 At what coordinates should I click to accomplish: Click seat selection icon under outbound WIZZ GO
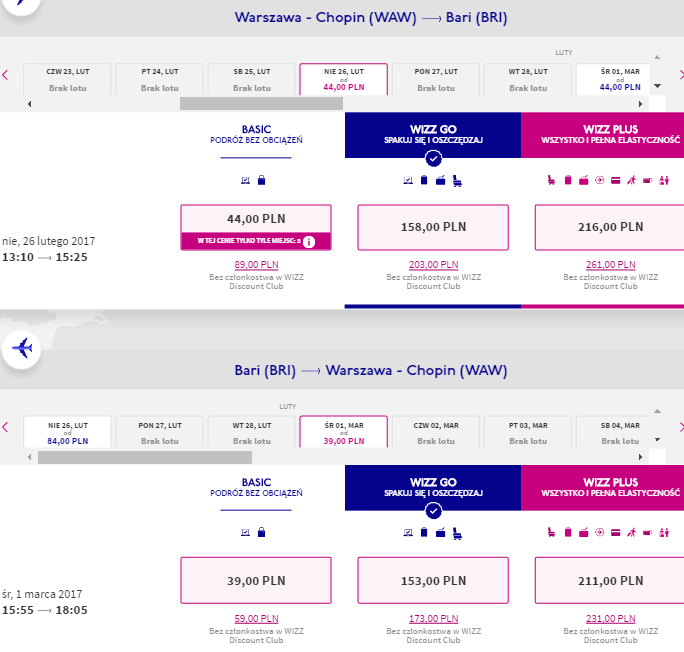(457, 181)
